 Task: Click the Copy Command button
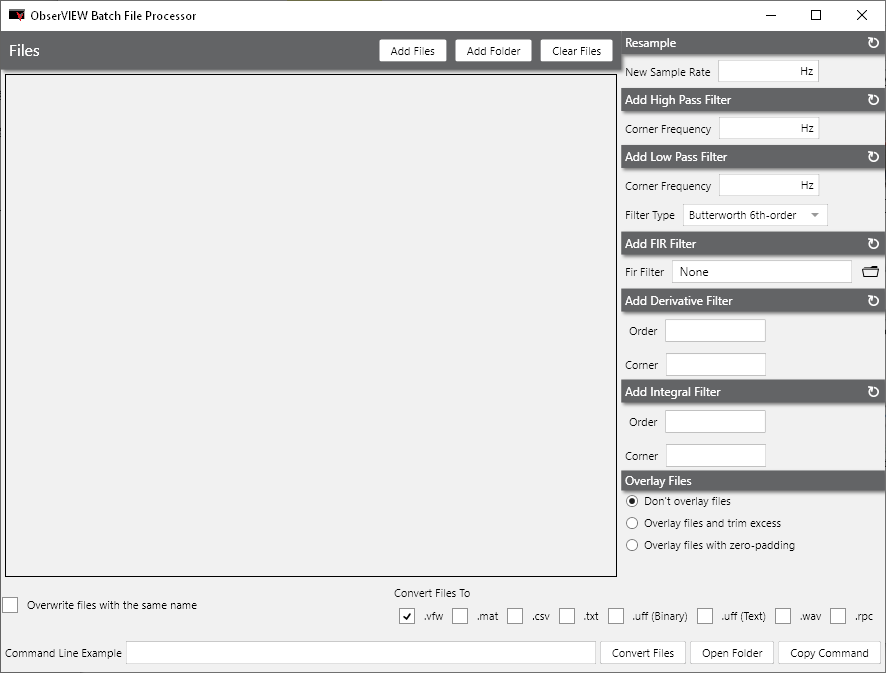[829, 653]
